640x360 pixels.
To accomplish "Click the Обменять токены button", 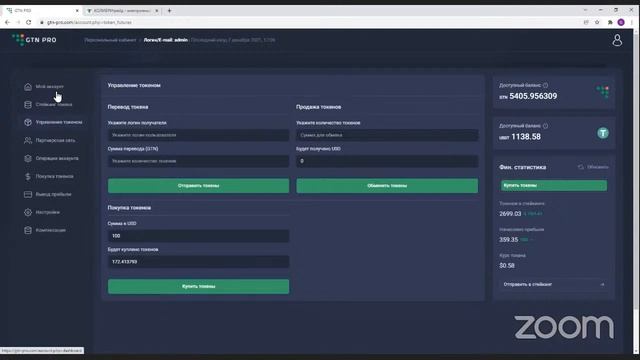I will click(387, 186).
